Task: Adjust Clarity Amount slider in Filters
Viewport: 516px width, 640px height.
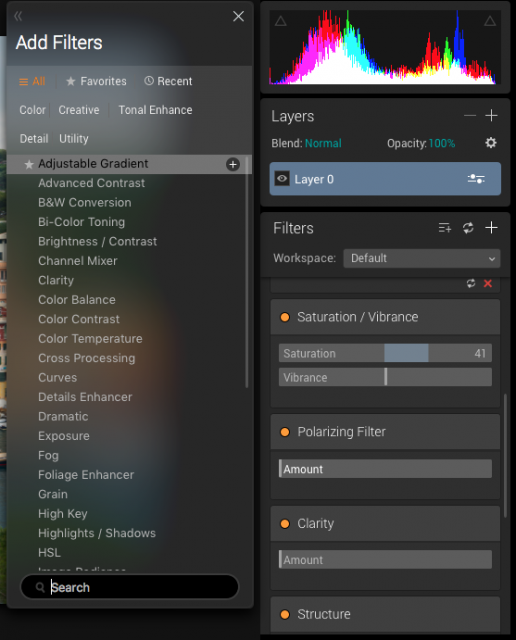Action: pos(385,560)
